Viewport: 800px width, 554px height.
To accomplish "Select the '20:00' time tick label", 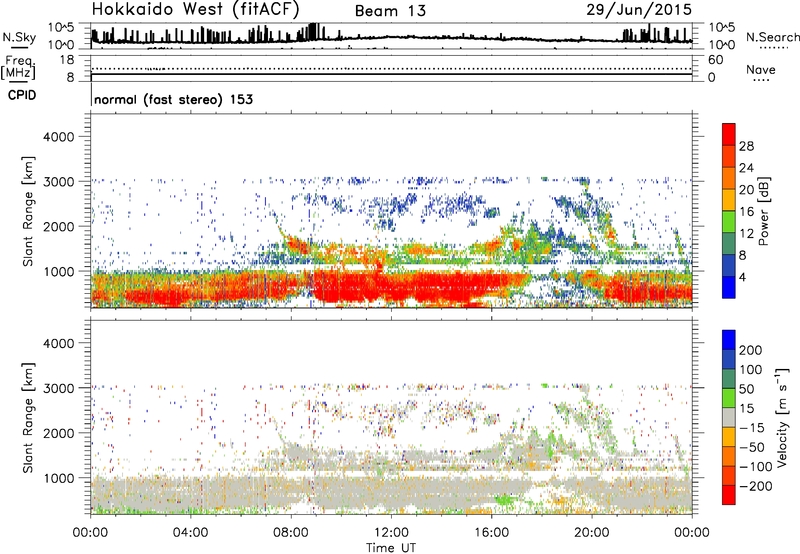I will click(591, 533).
